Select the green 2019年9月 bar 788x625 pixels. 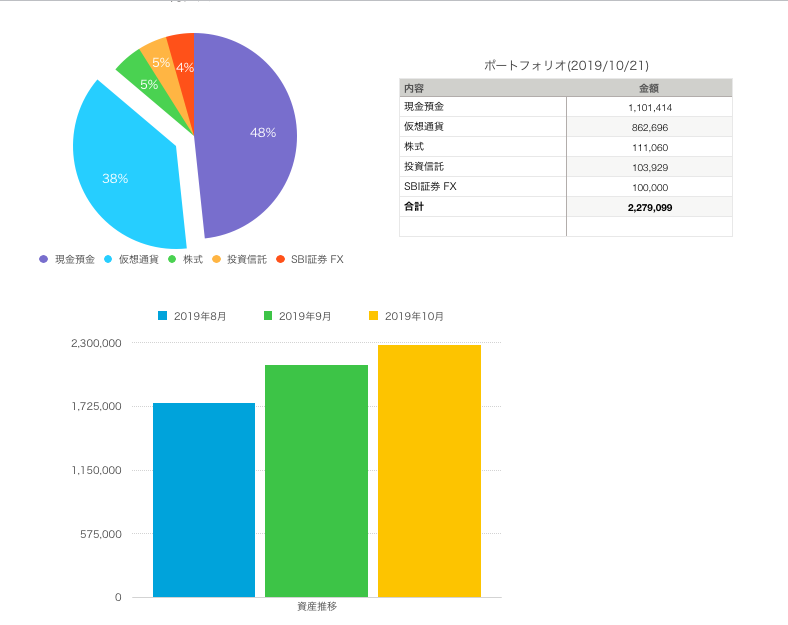[317, 481]
